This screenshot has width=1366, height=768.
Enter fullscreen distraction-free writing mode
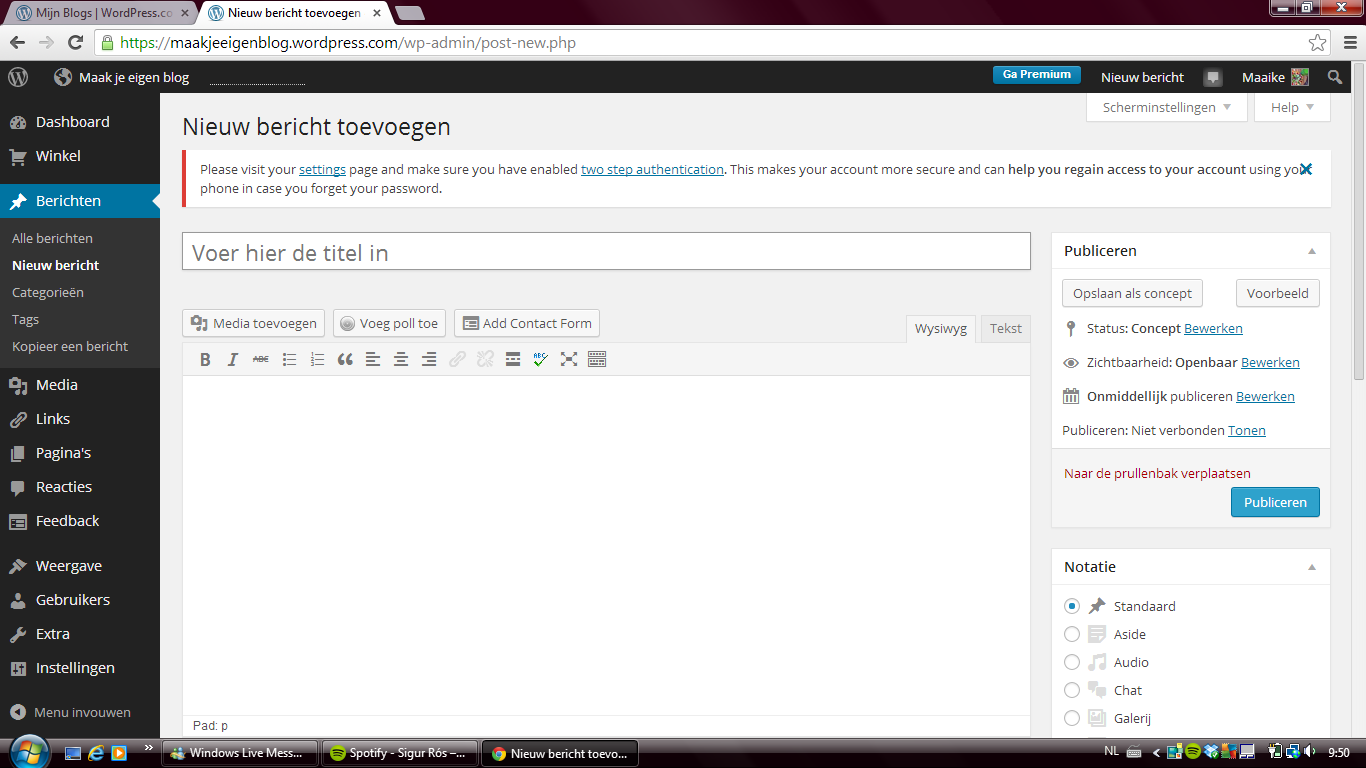[569, 359]
